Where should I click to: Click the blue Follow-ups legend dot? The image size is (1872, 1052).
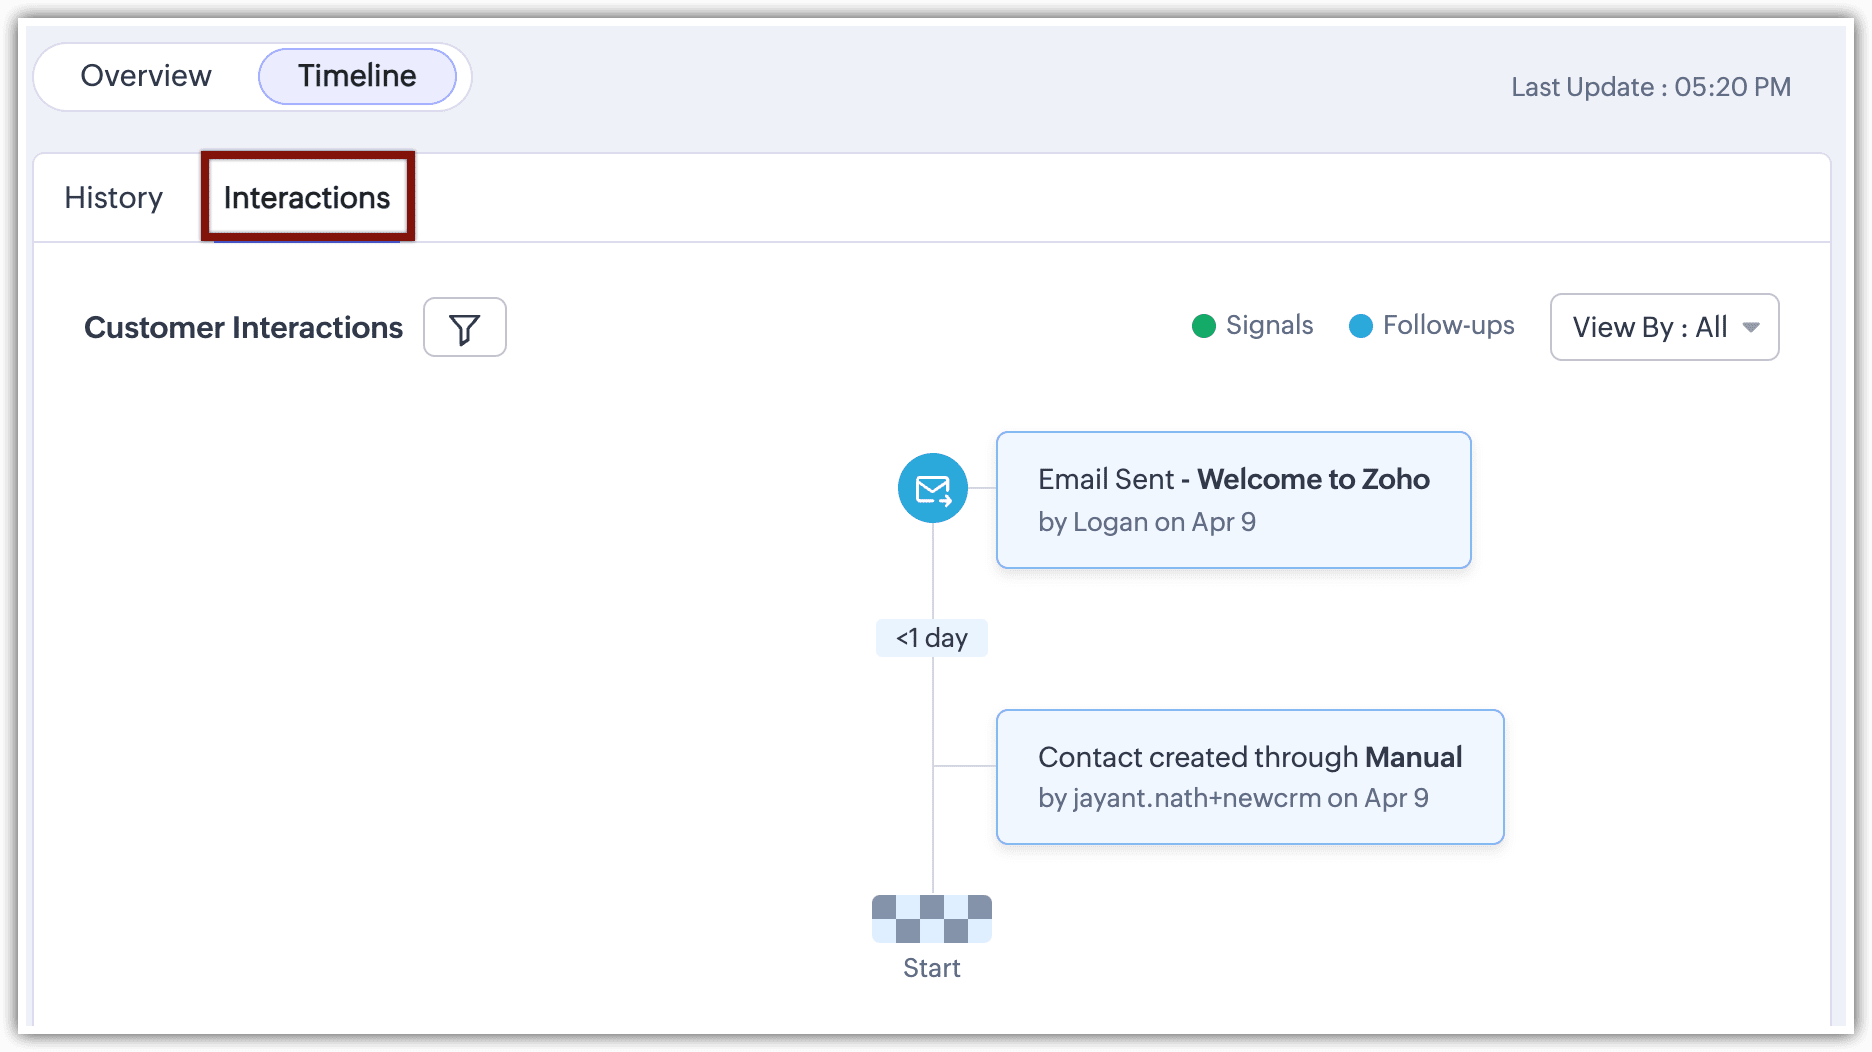pos(1361,326)
